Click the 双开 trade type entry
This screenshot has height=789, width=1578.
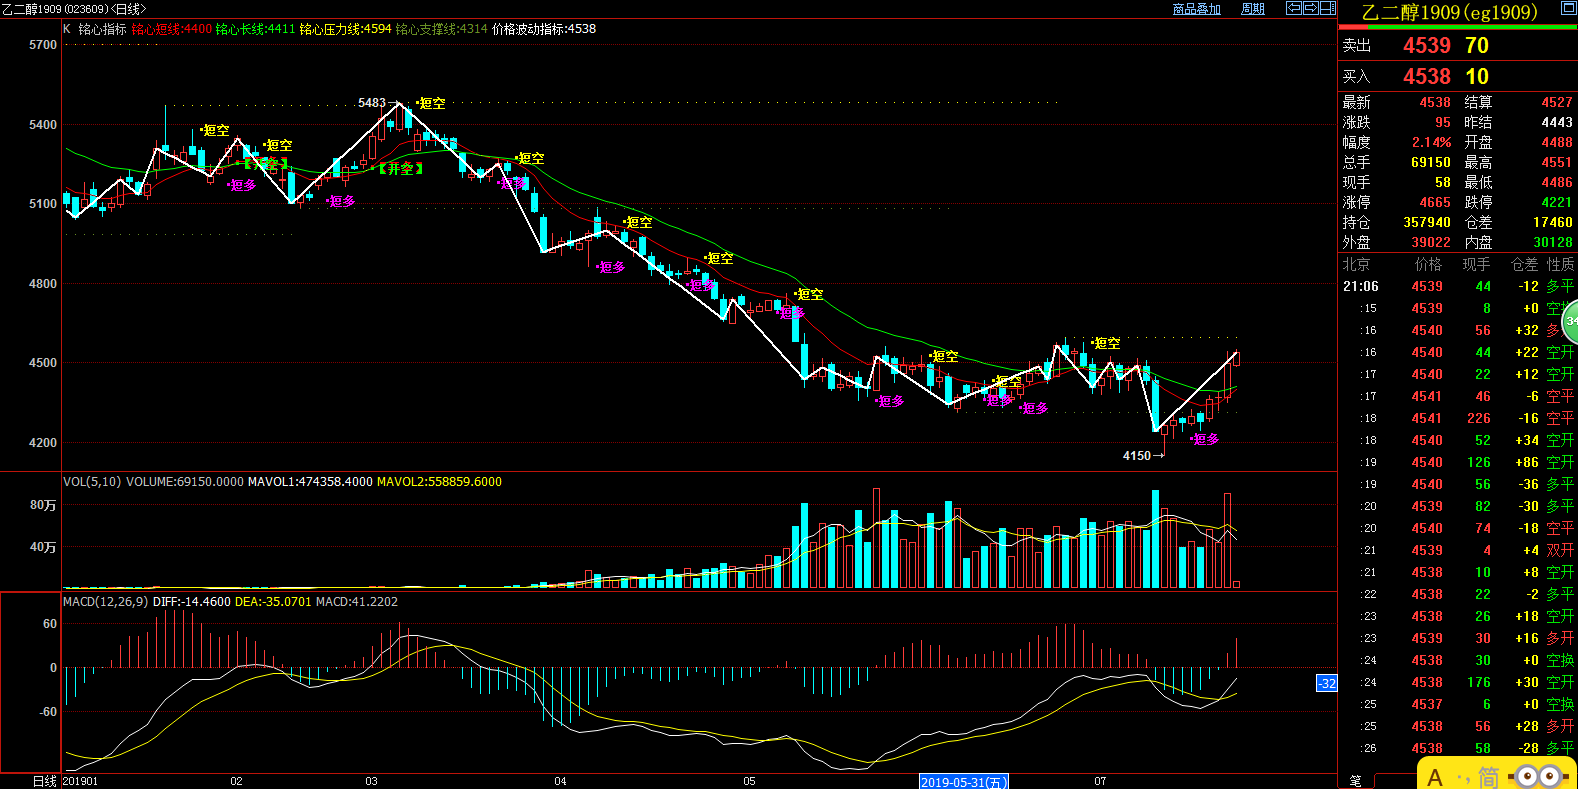[x=1560, y=550]
